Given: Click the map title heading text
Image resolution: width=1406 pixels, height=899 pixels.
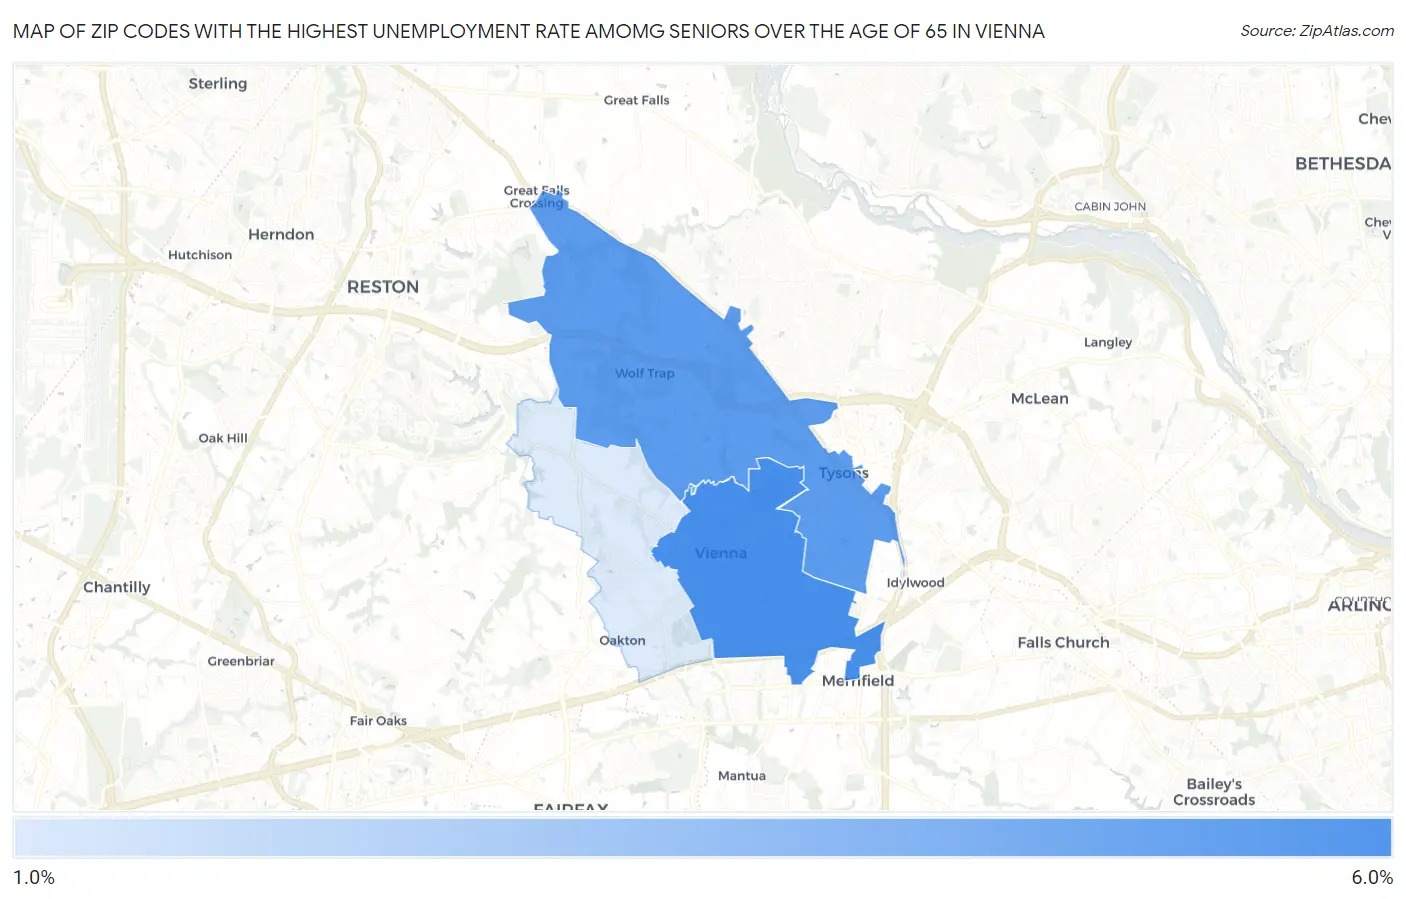Looking at the screenshot, I should [x=529, y=31].
